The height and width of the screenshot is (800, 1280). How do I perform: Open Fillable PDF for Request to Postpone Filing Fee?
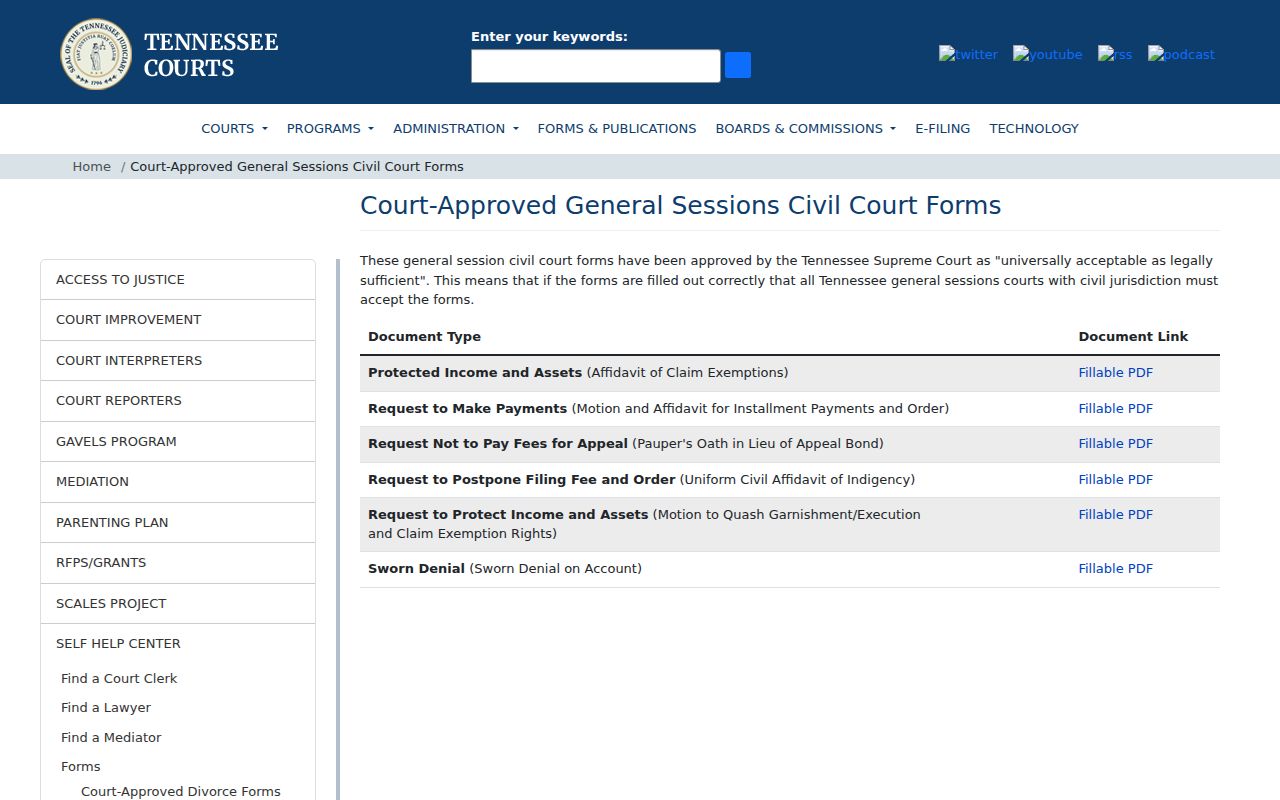pyautogui.click(x=1115, y=479)
